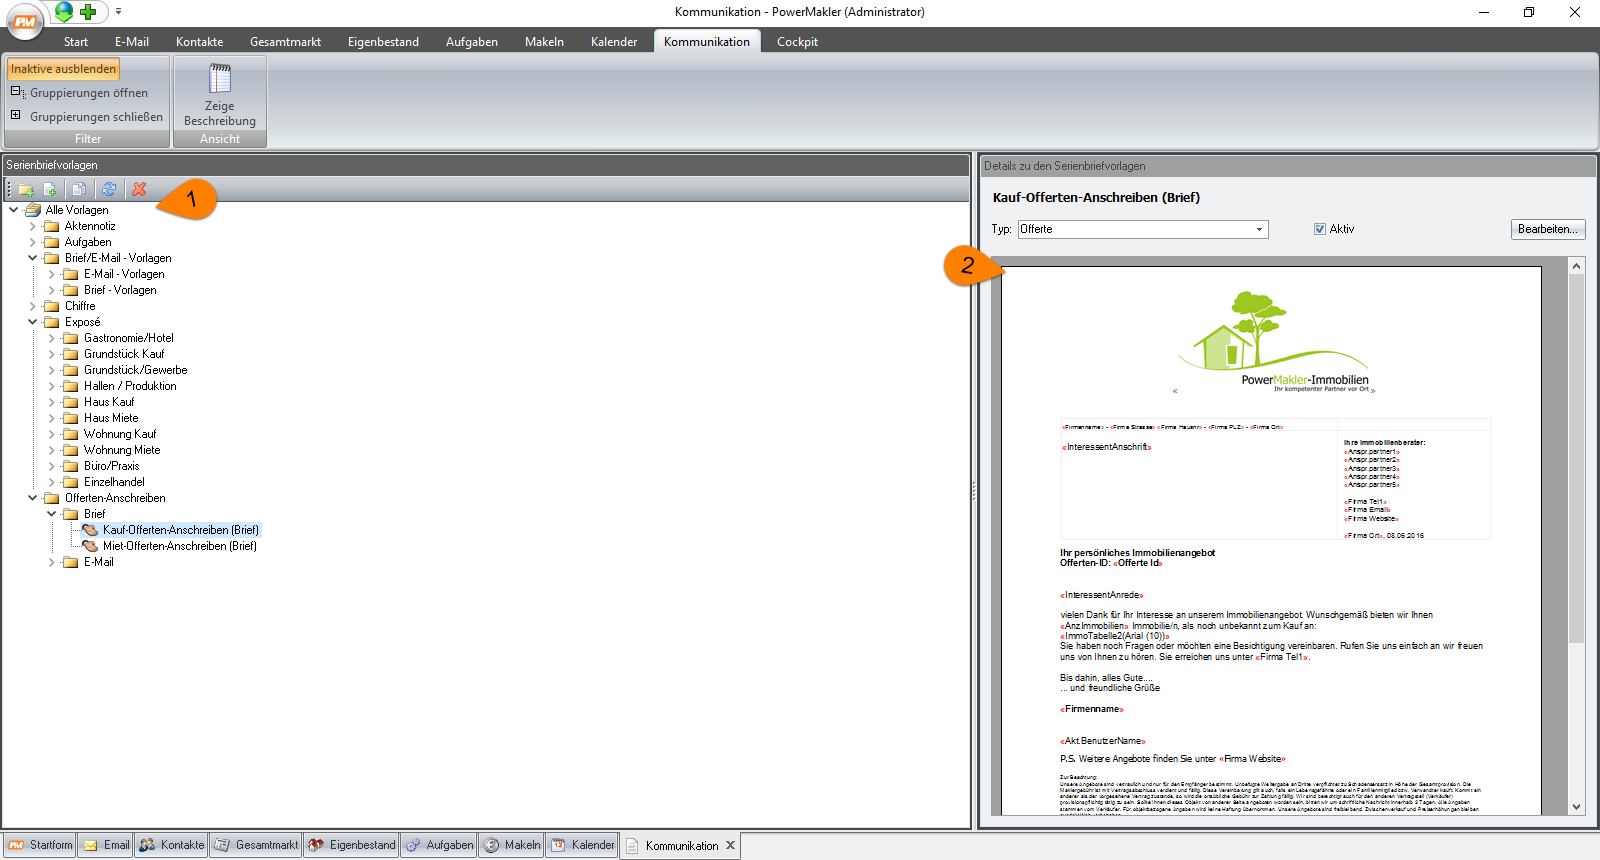Switch to the Kontakte bottom tab
The height and width of the screenshot is (860, 1600).
coord(171,845)
